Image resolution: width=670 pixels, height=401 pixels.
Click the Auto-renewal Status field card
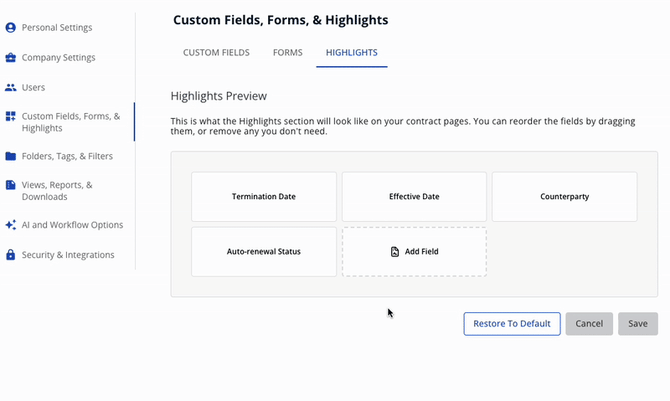click(x=264, y=252)
